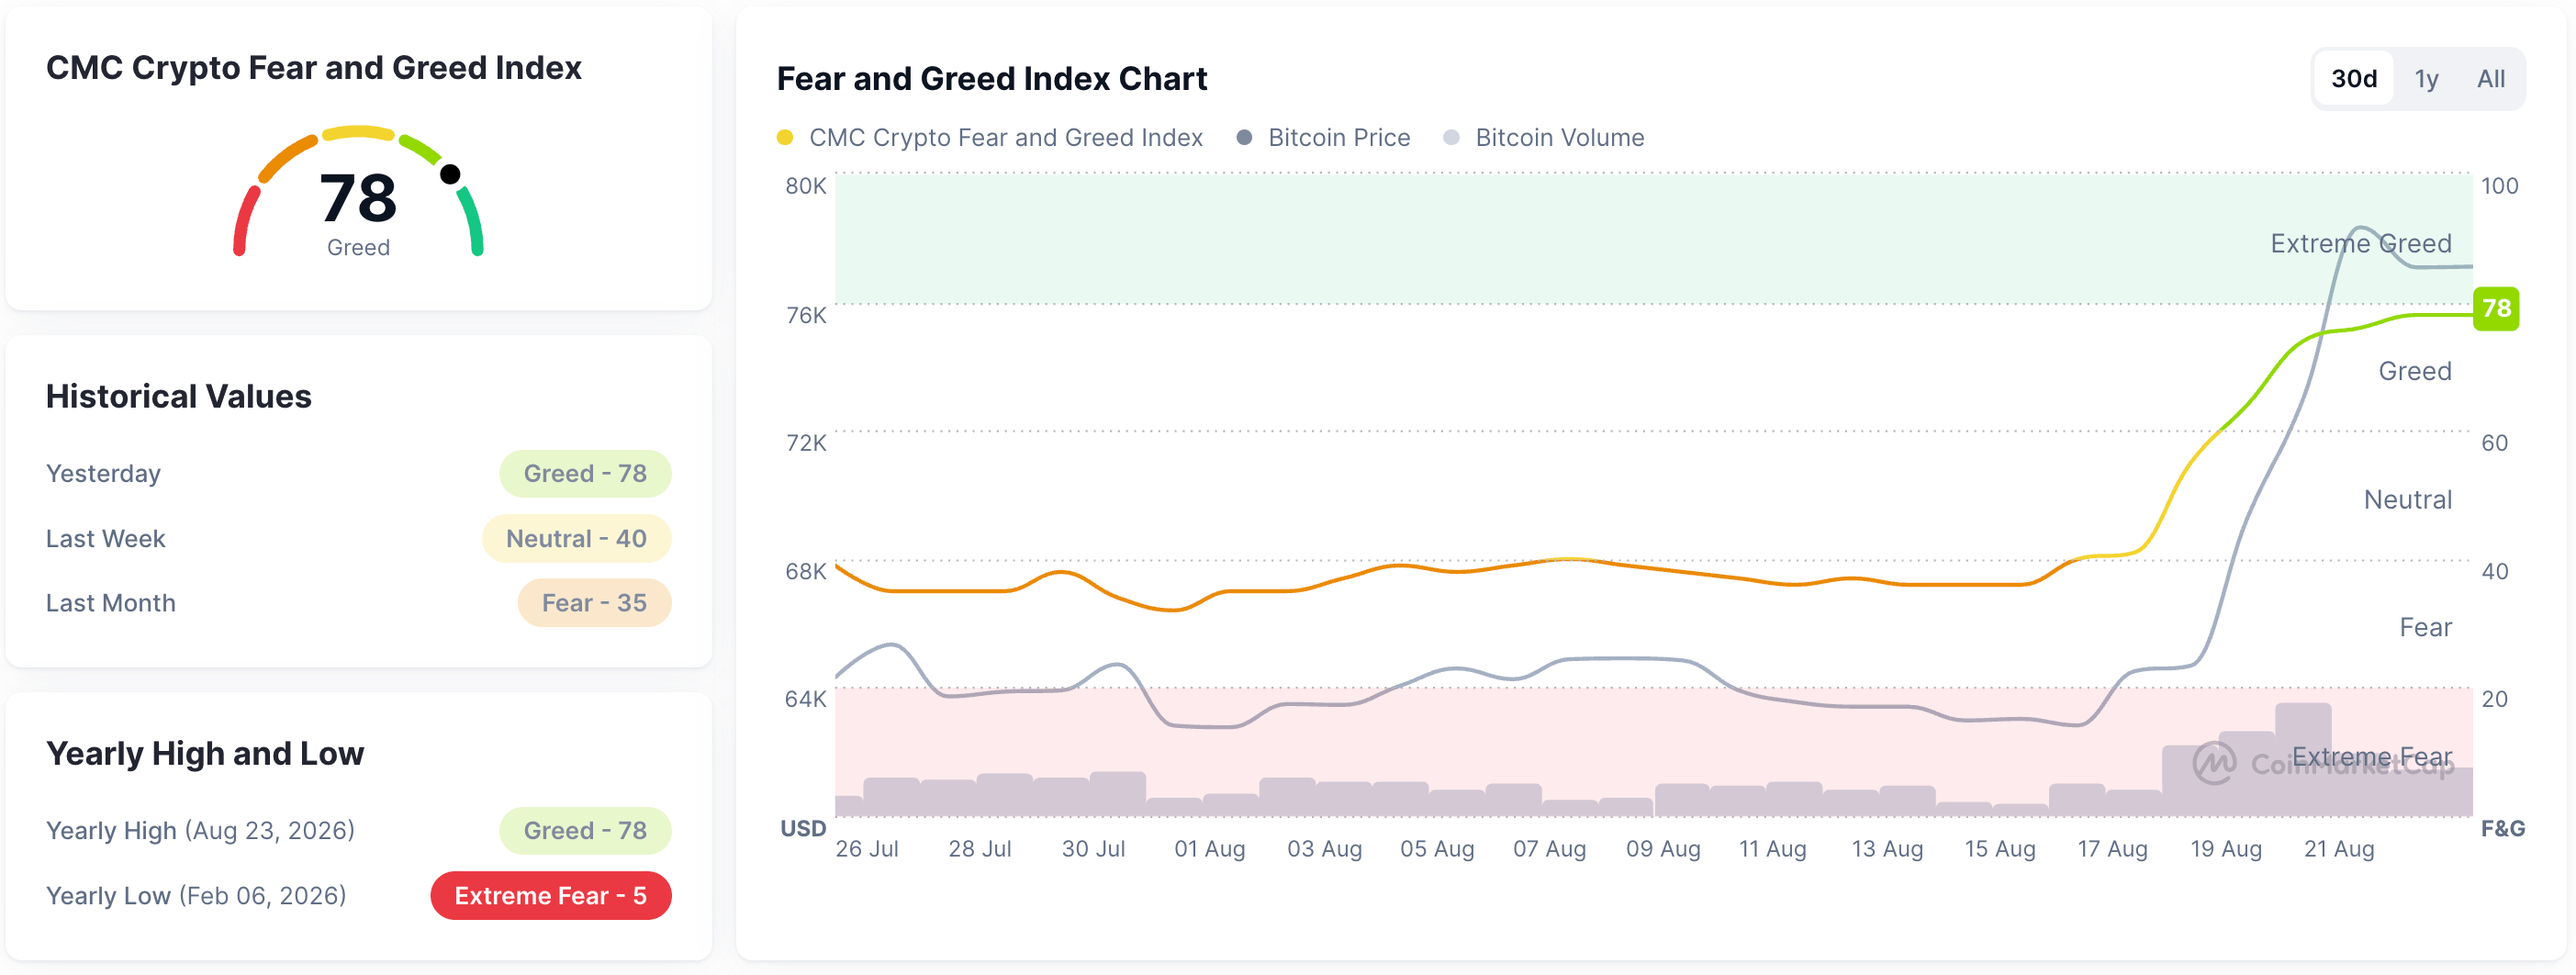The height and width of the screenshot is (975, 2576).
Task: Click the Last Week row label
Action: pyautogui.click(x=105, y=538)
